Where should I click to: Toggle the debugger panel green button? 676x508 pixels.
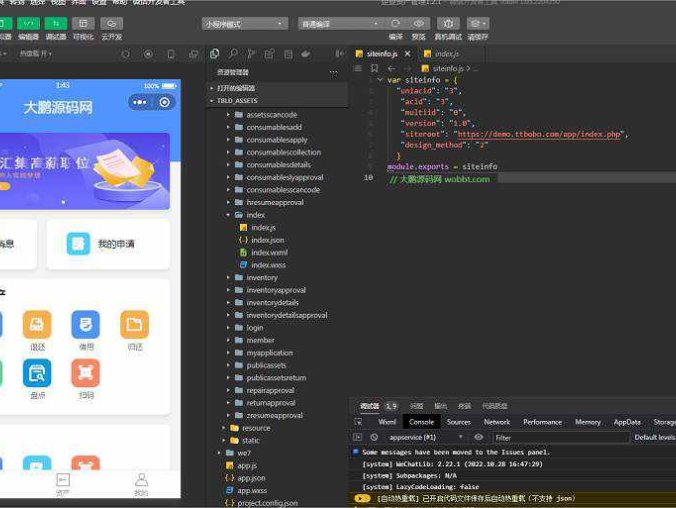pos(56,23)
